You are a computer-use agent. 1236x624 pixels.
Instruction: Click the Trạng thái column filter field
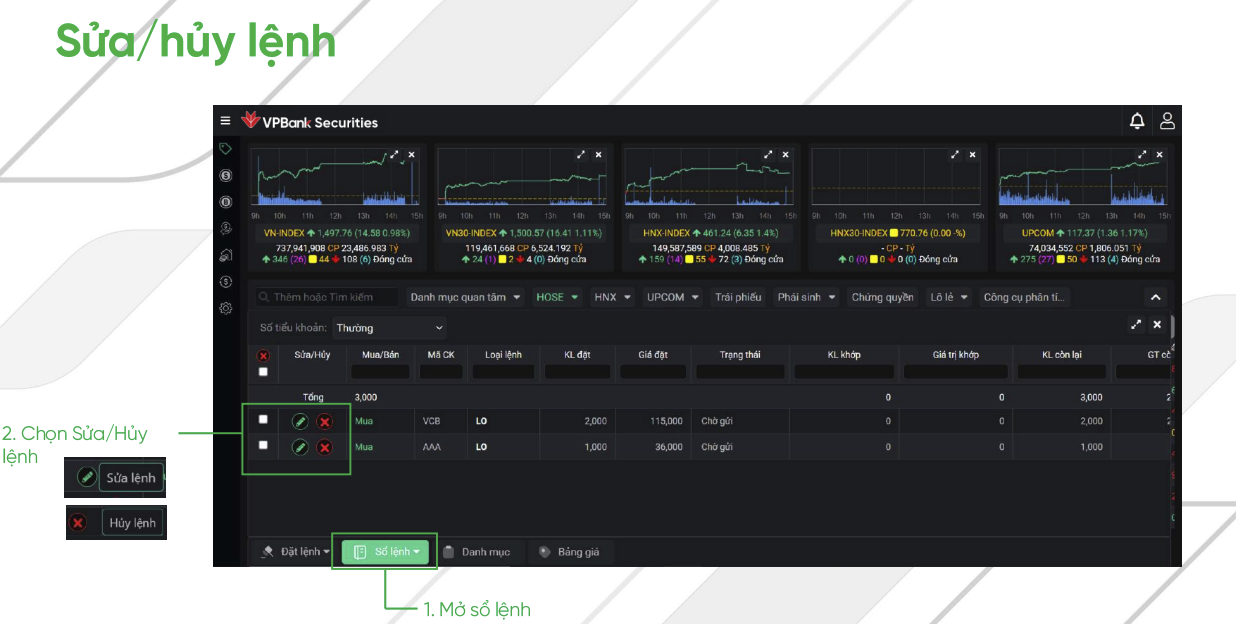[740, 372]
